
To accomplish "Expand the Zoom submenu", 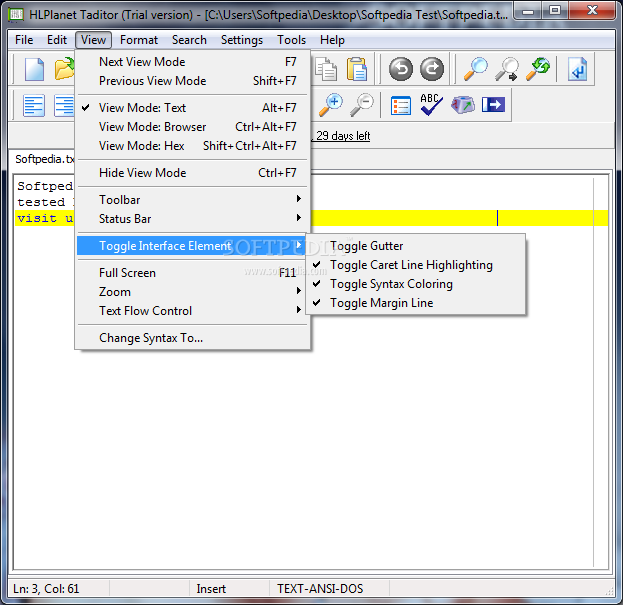I will [x=192, y=292].
